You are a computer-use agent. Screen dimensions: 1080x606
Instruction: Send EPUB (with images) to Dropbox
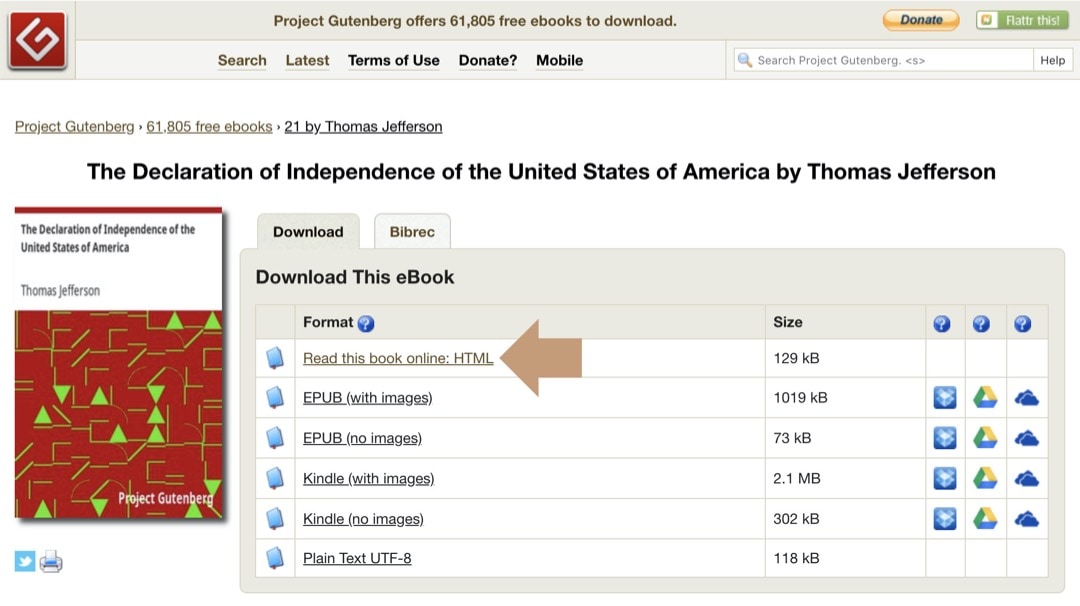(944, 397)
